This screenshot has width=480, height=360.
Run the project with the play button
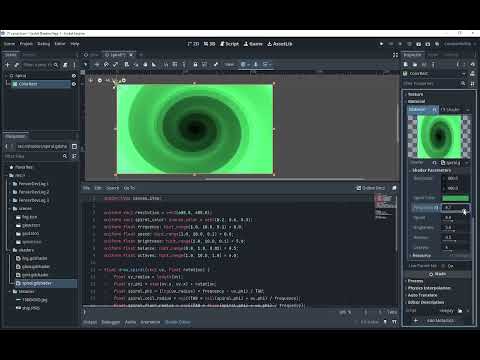[381, 44]
